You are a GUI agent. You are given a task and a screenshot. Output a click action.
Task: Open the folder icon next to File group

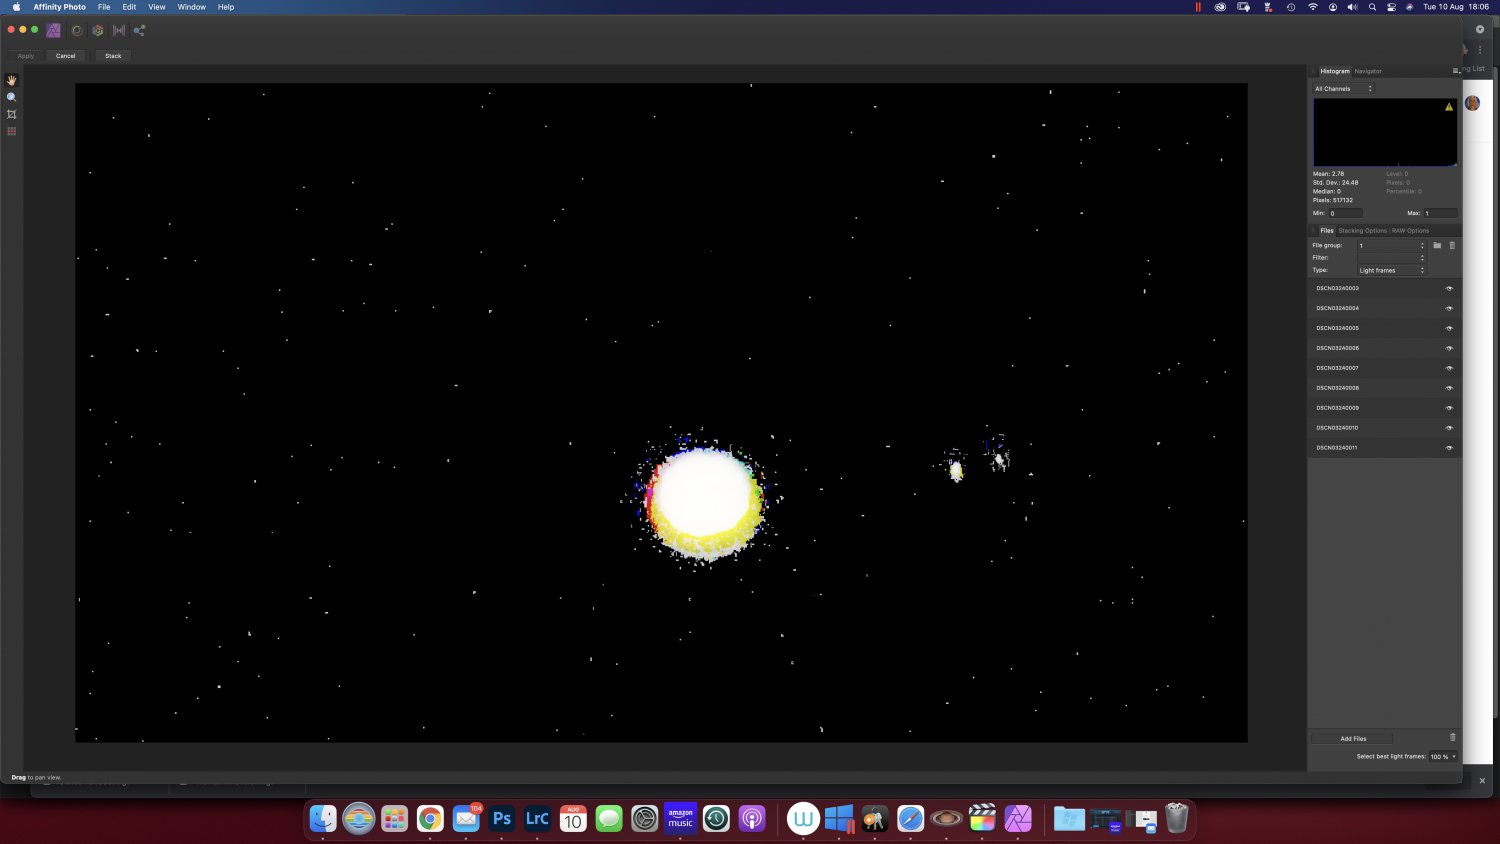pos(1437,245)
